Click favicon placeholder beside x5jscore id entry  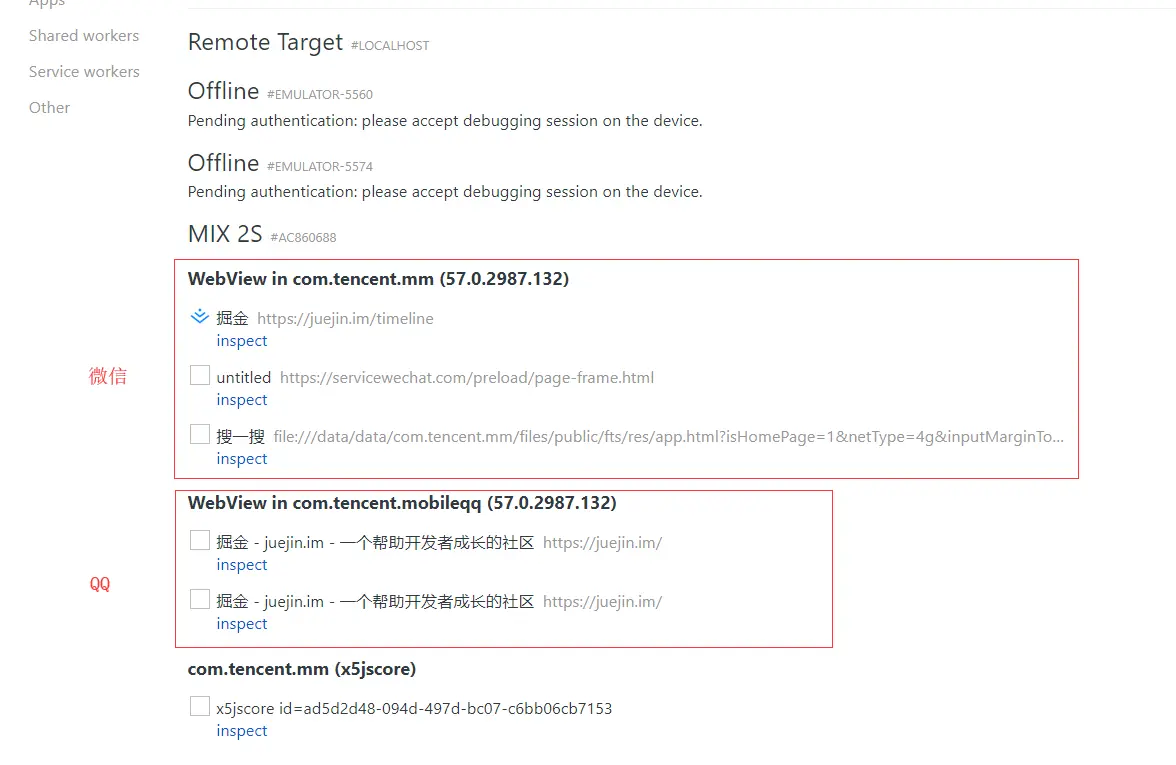click(200, 706)
